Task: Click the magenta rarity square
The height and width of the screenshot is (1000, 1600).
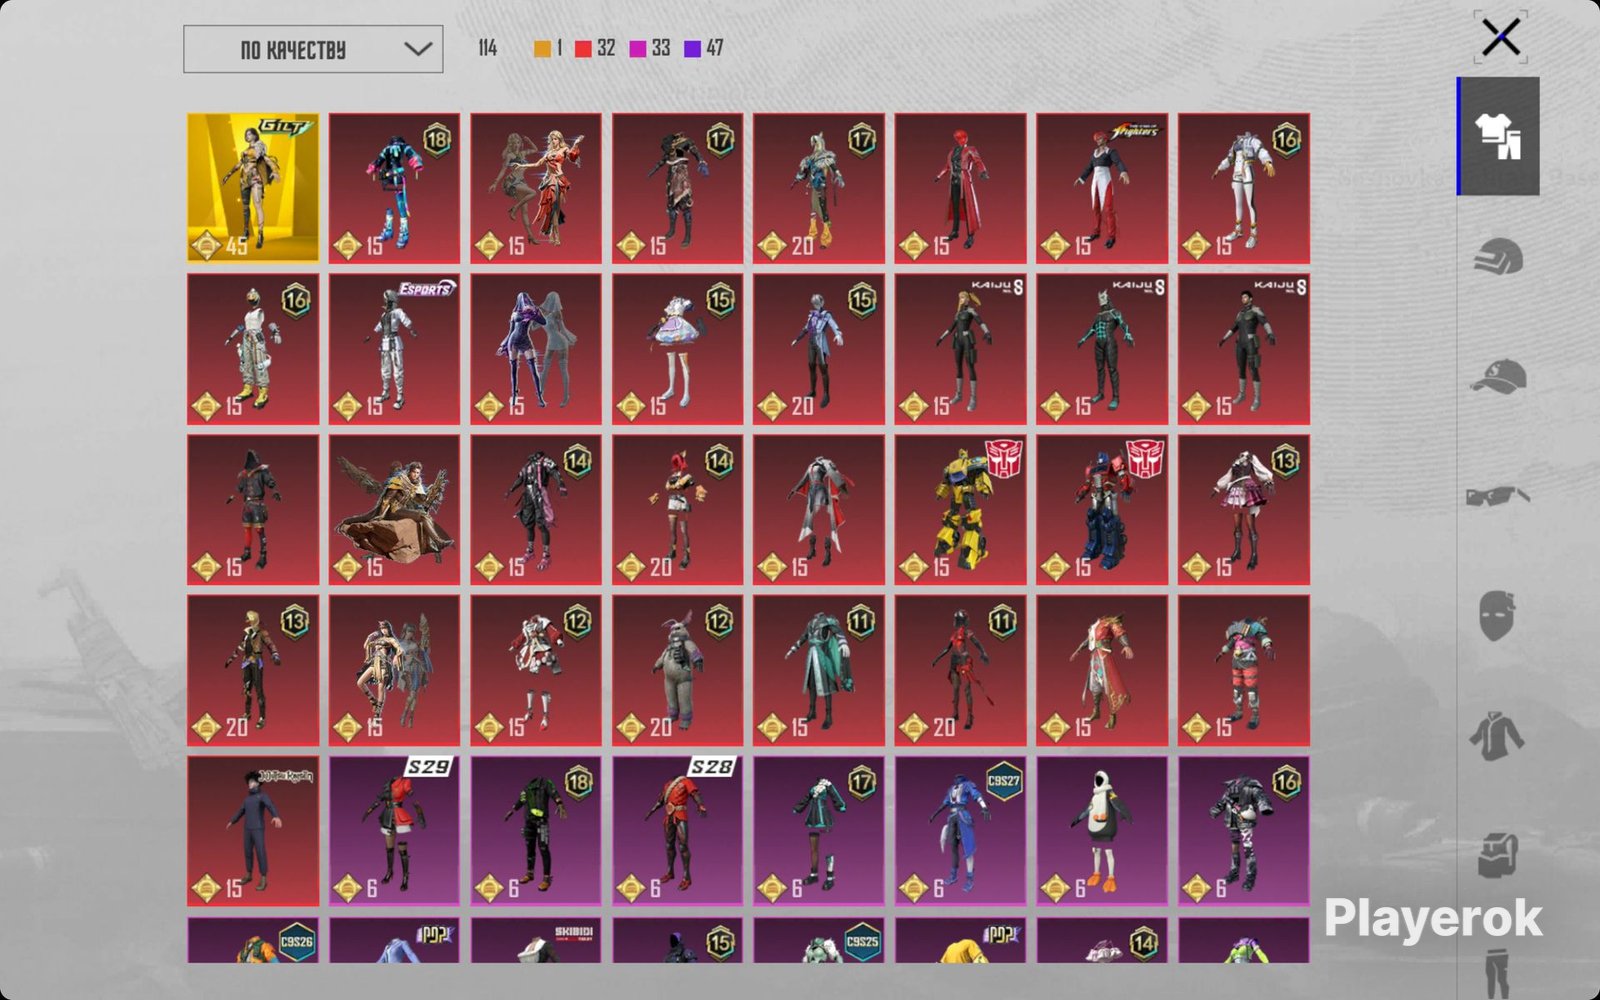Action: pos(637,49)
